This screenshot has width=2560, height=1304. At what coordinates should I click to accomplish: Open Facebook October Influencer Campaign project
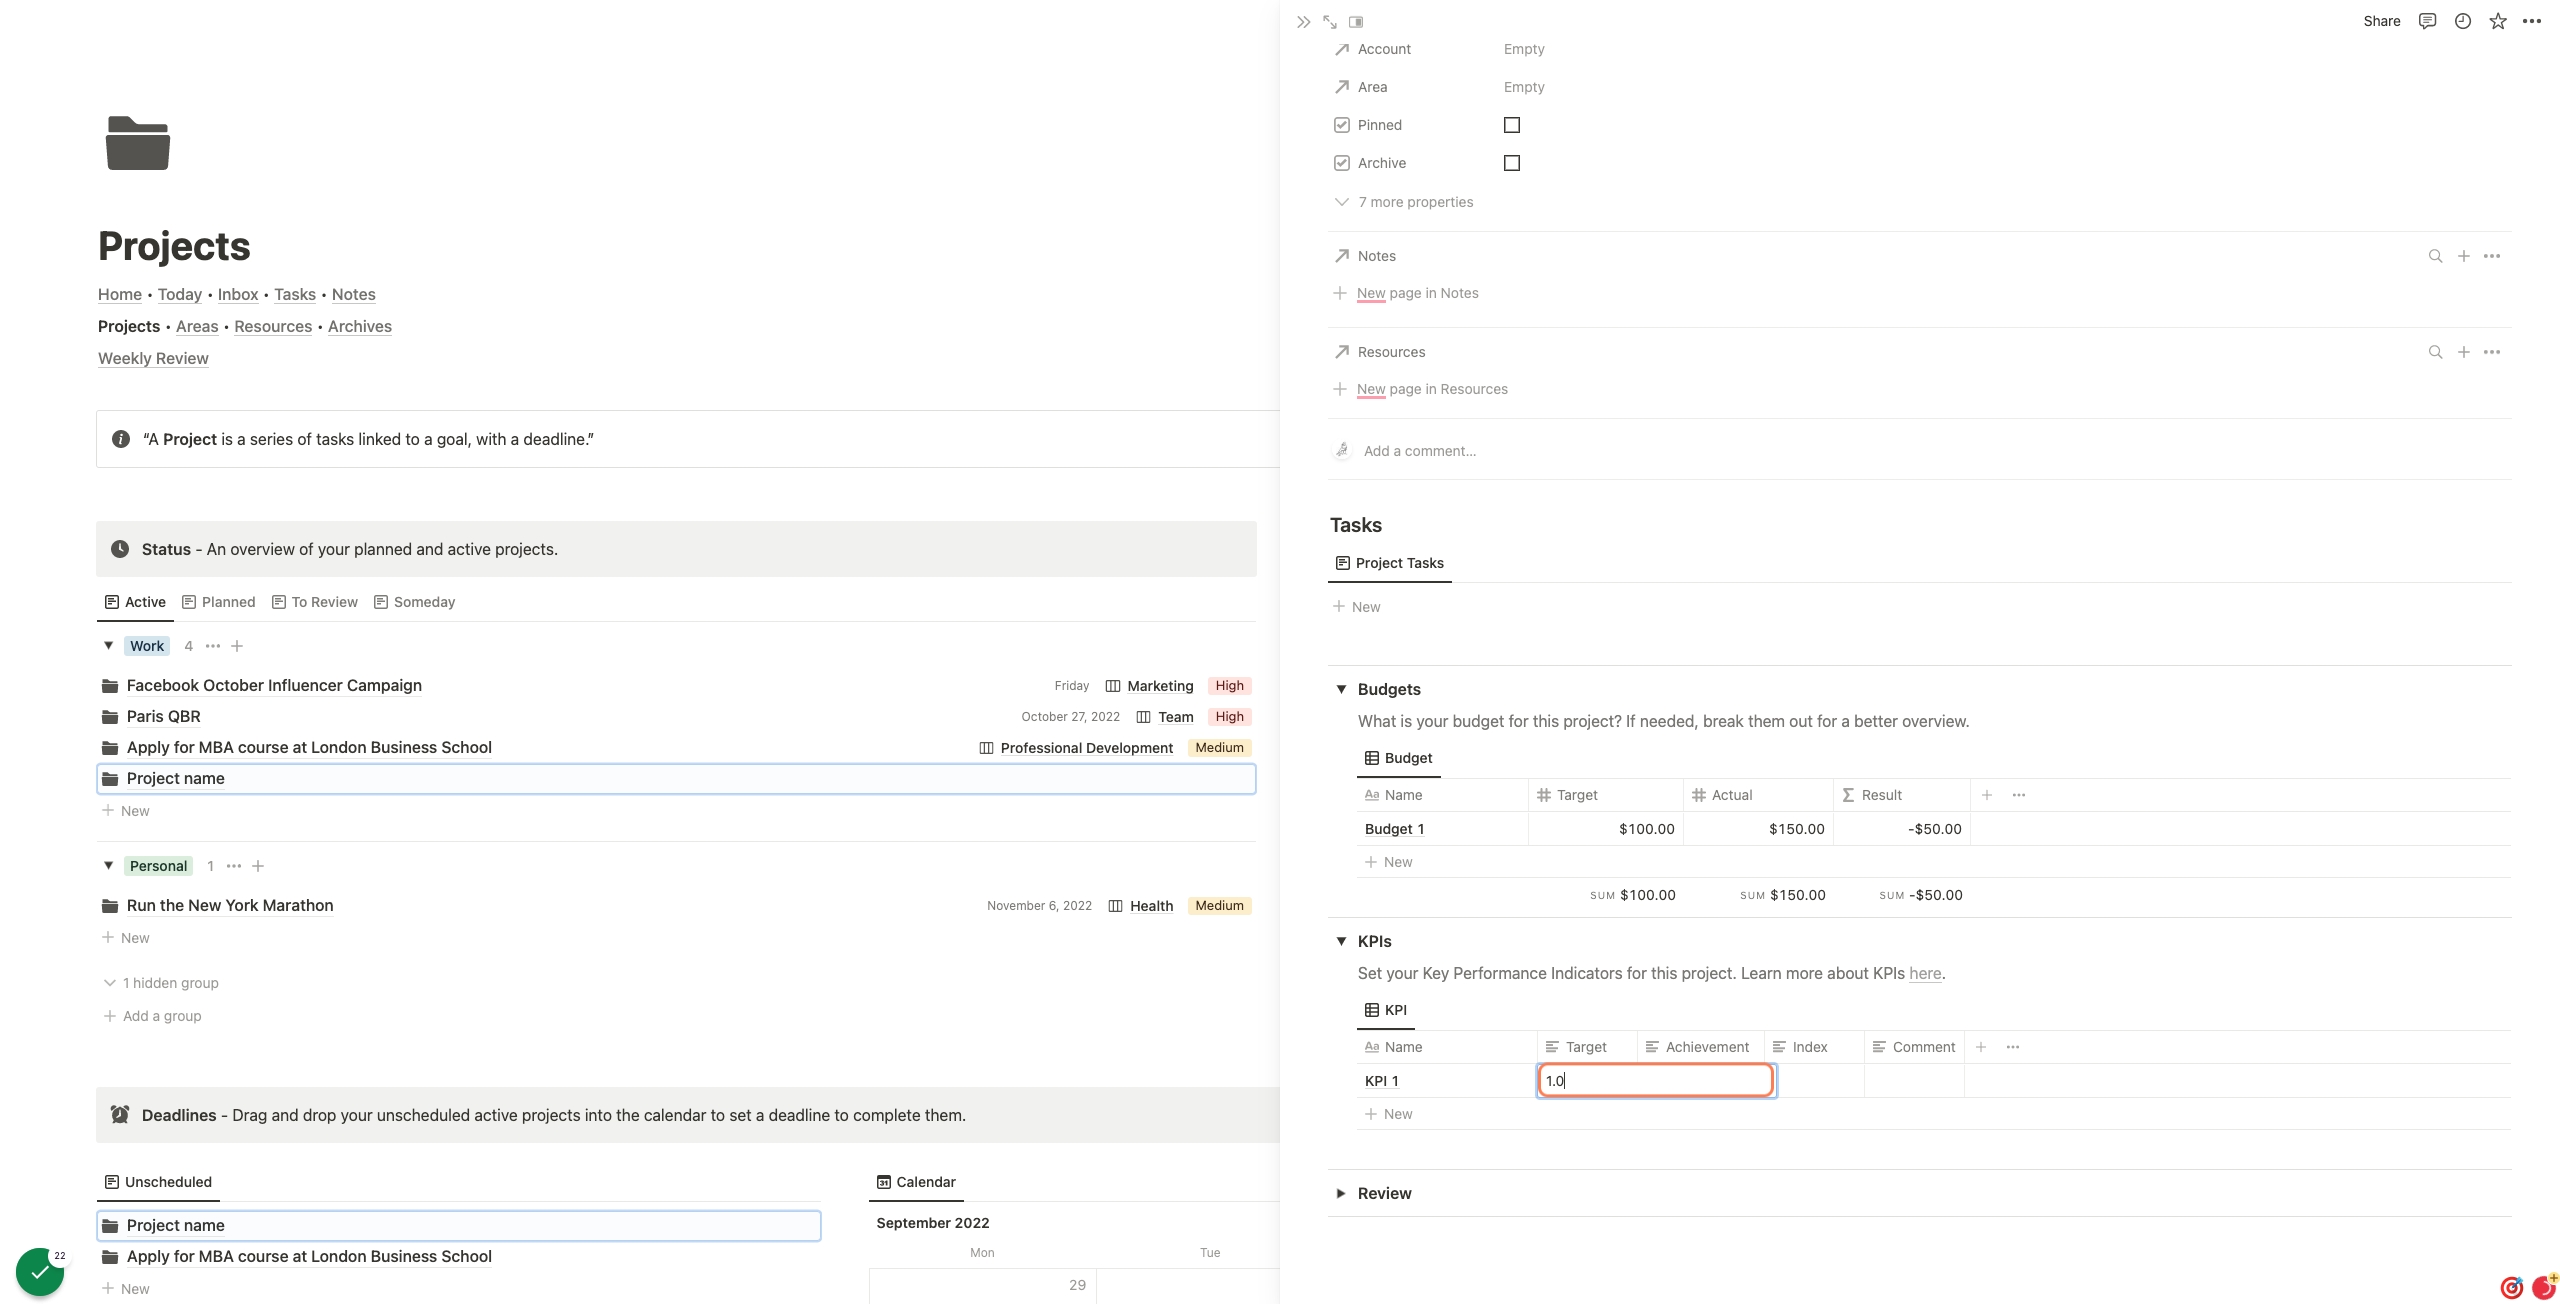click(274, 685)
